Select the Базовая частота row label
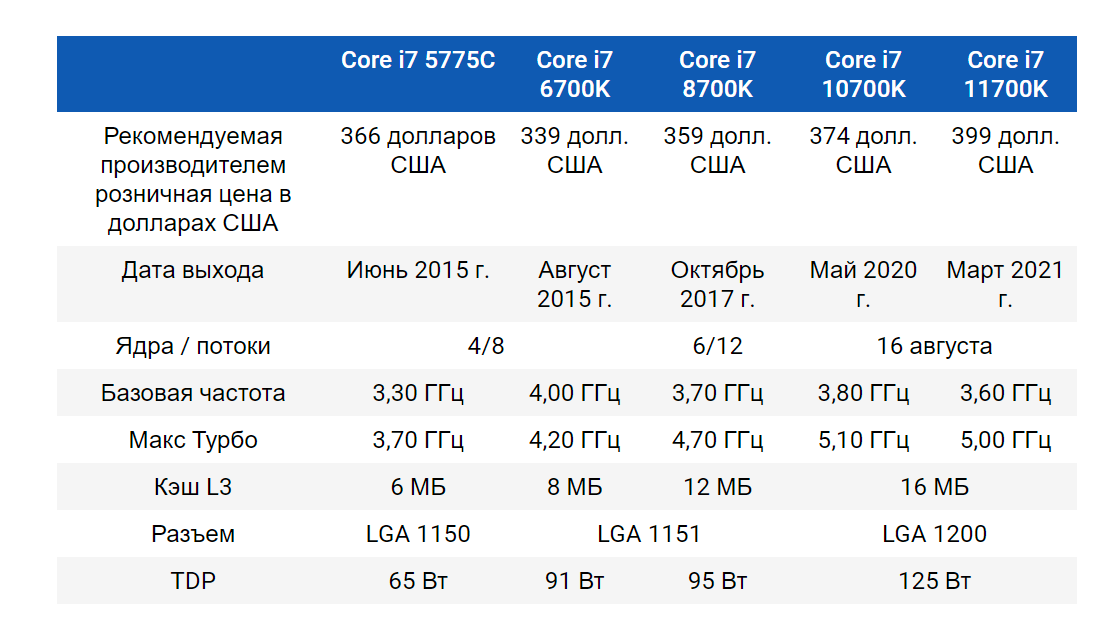This screenshot has height=630, width=1120. pos(193,393)
